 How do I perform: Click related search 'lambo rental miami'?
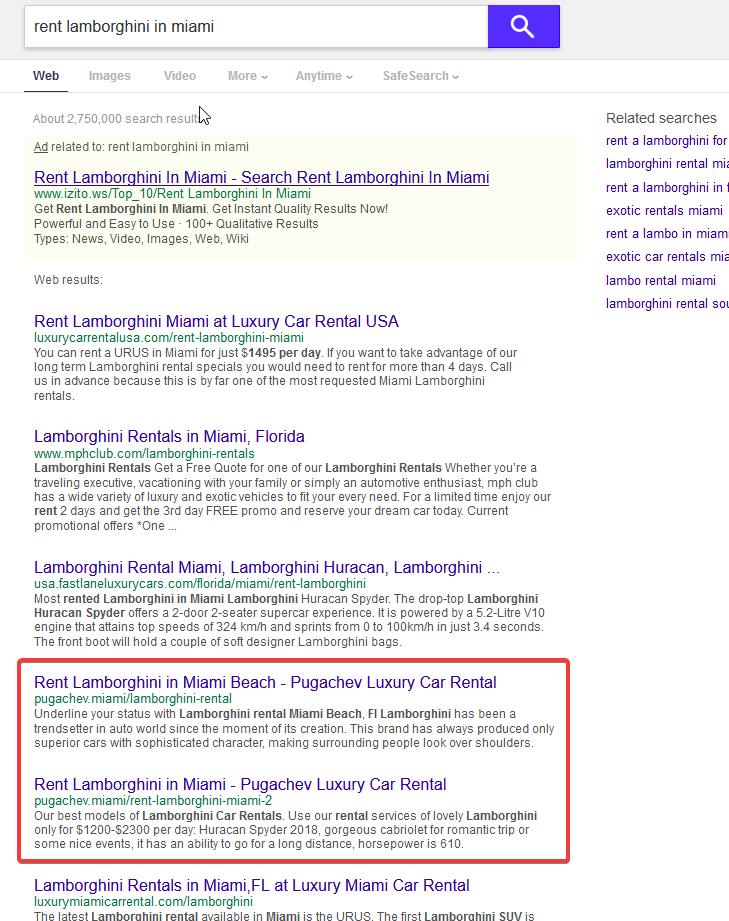pyautogui.click(x=661, y=281)
